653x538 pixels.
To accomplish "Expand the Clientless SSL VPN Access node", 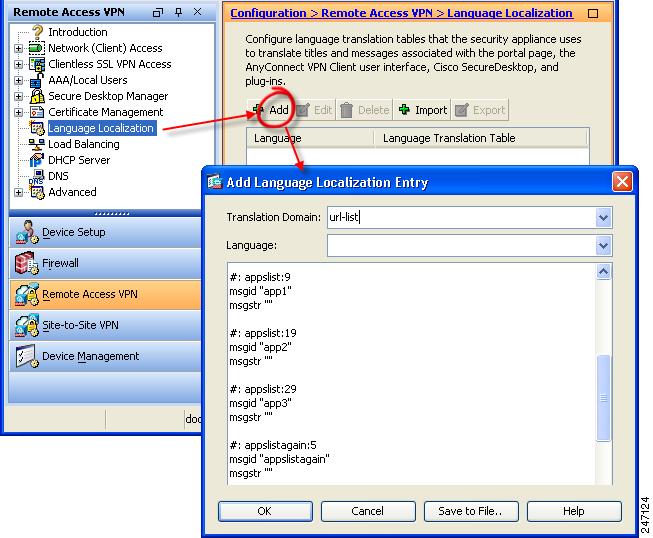I will [x=18, y=64].
